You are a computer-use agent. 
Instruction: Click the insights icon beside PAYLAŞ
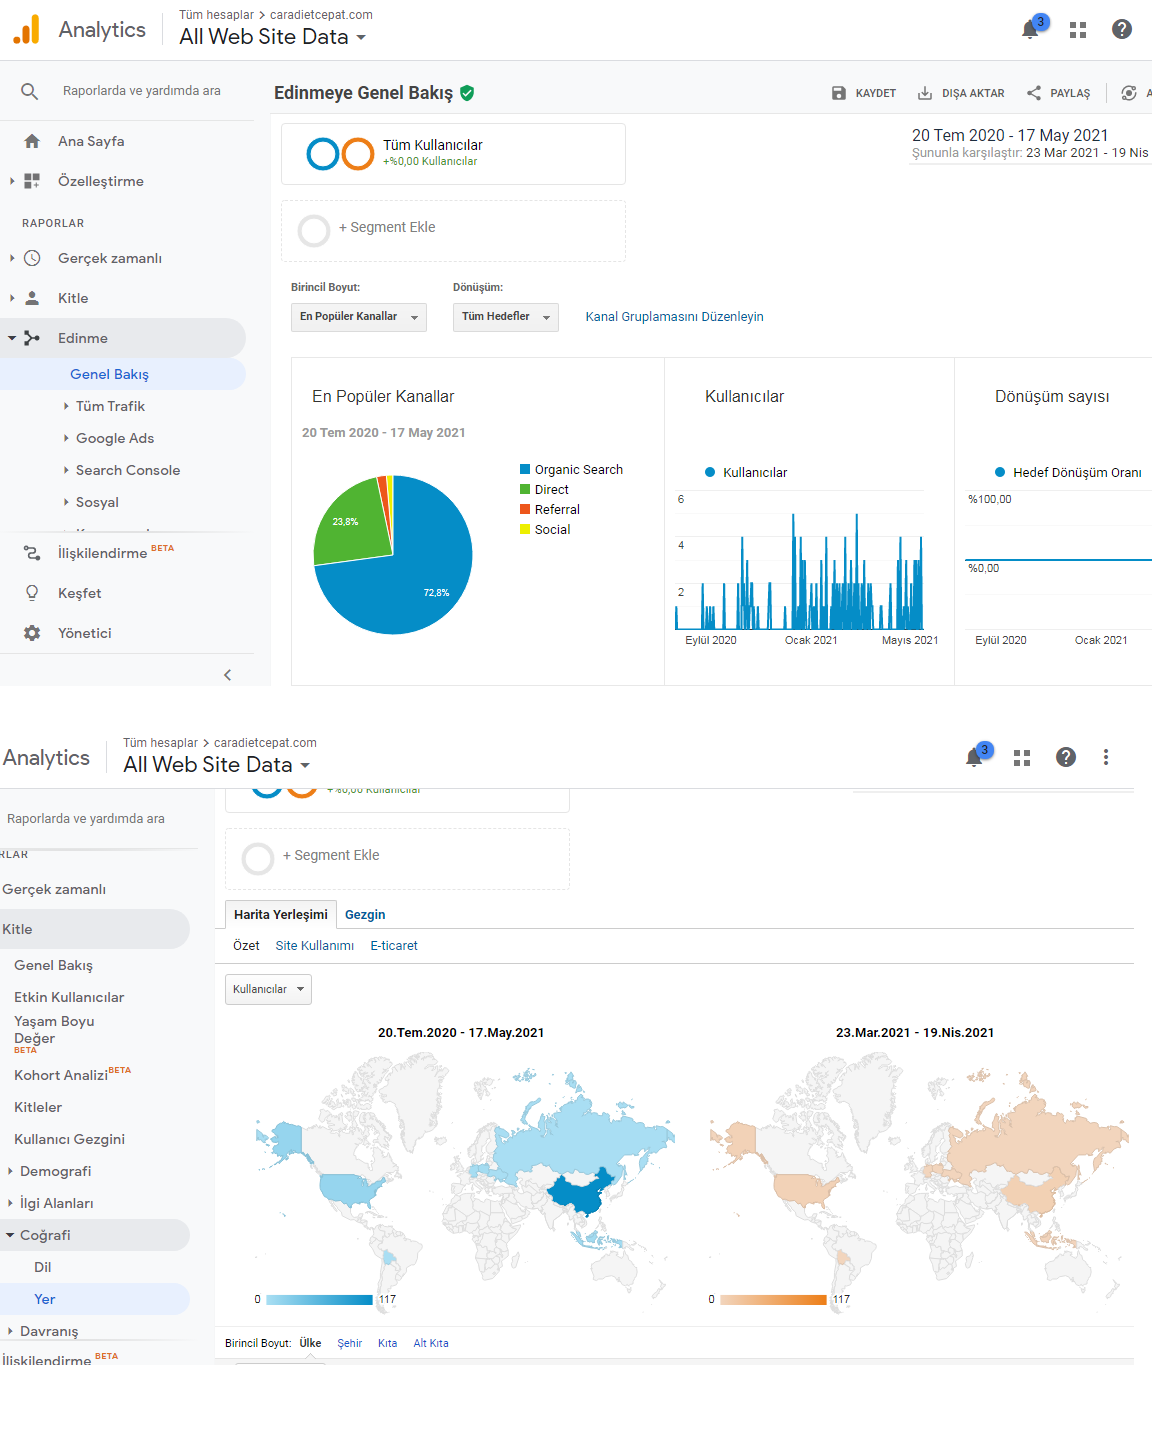pos(1129,93)
